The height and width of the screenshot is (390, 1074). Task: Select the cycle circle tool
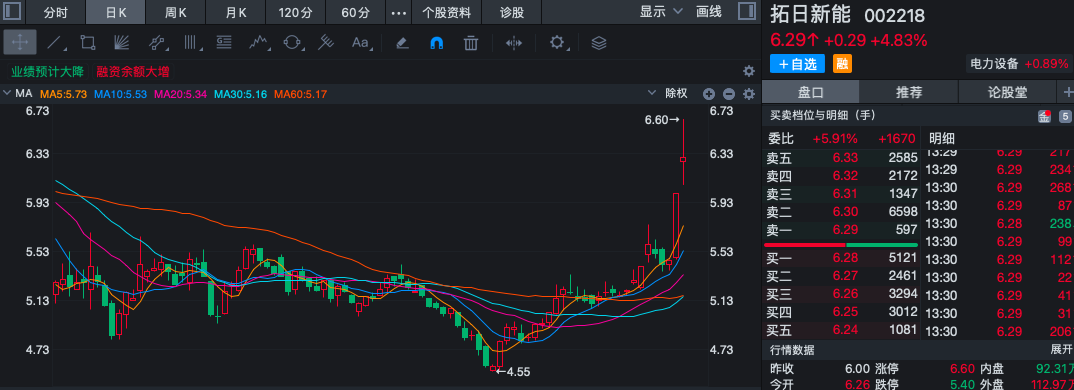coord(292,42)
